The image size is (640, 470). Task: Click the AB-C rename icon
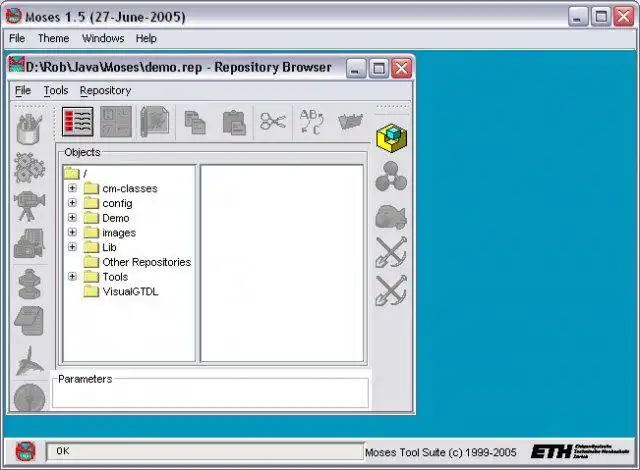(x=311, y=121)
